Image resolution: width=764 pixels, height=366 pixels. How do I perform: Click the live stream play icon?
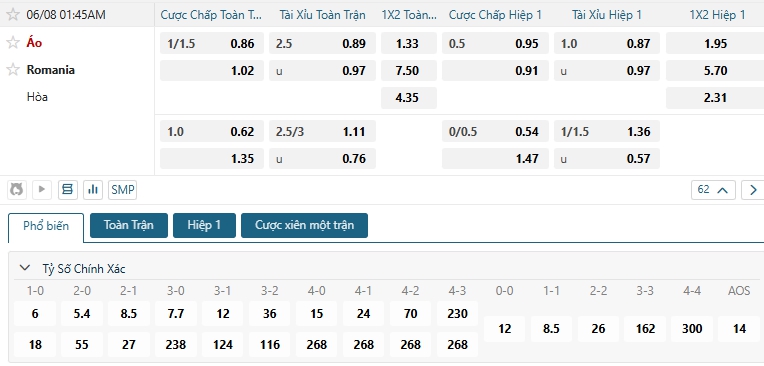coord(42,190)
